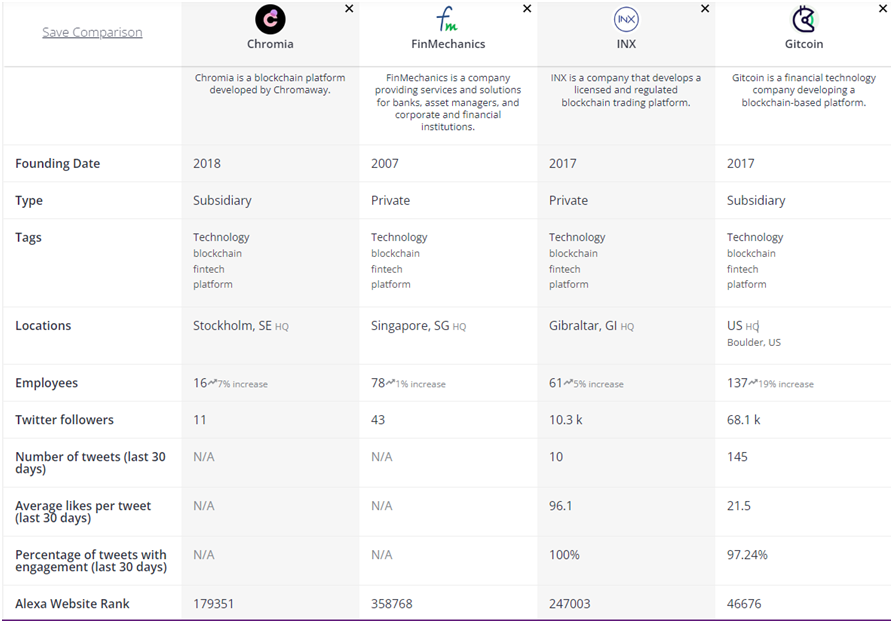
Task: Open the Chromia company name link
Action: click(270, 44)
